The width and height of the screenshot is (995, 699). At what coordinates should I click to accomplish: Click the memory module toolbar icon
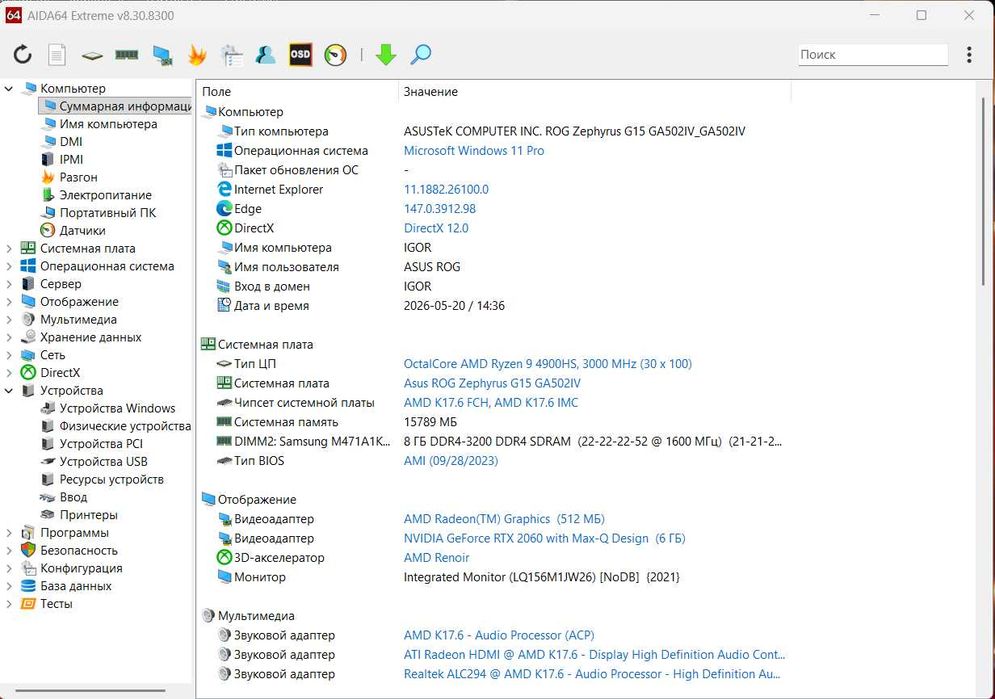tap(127, 55)
